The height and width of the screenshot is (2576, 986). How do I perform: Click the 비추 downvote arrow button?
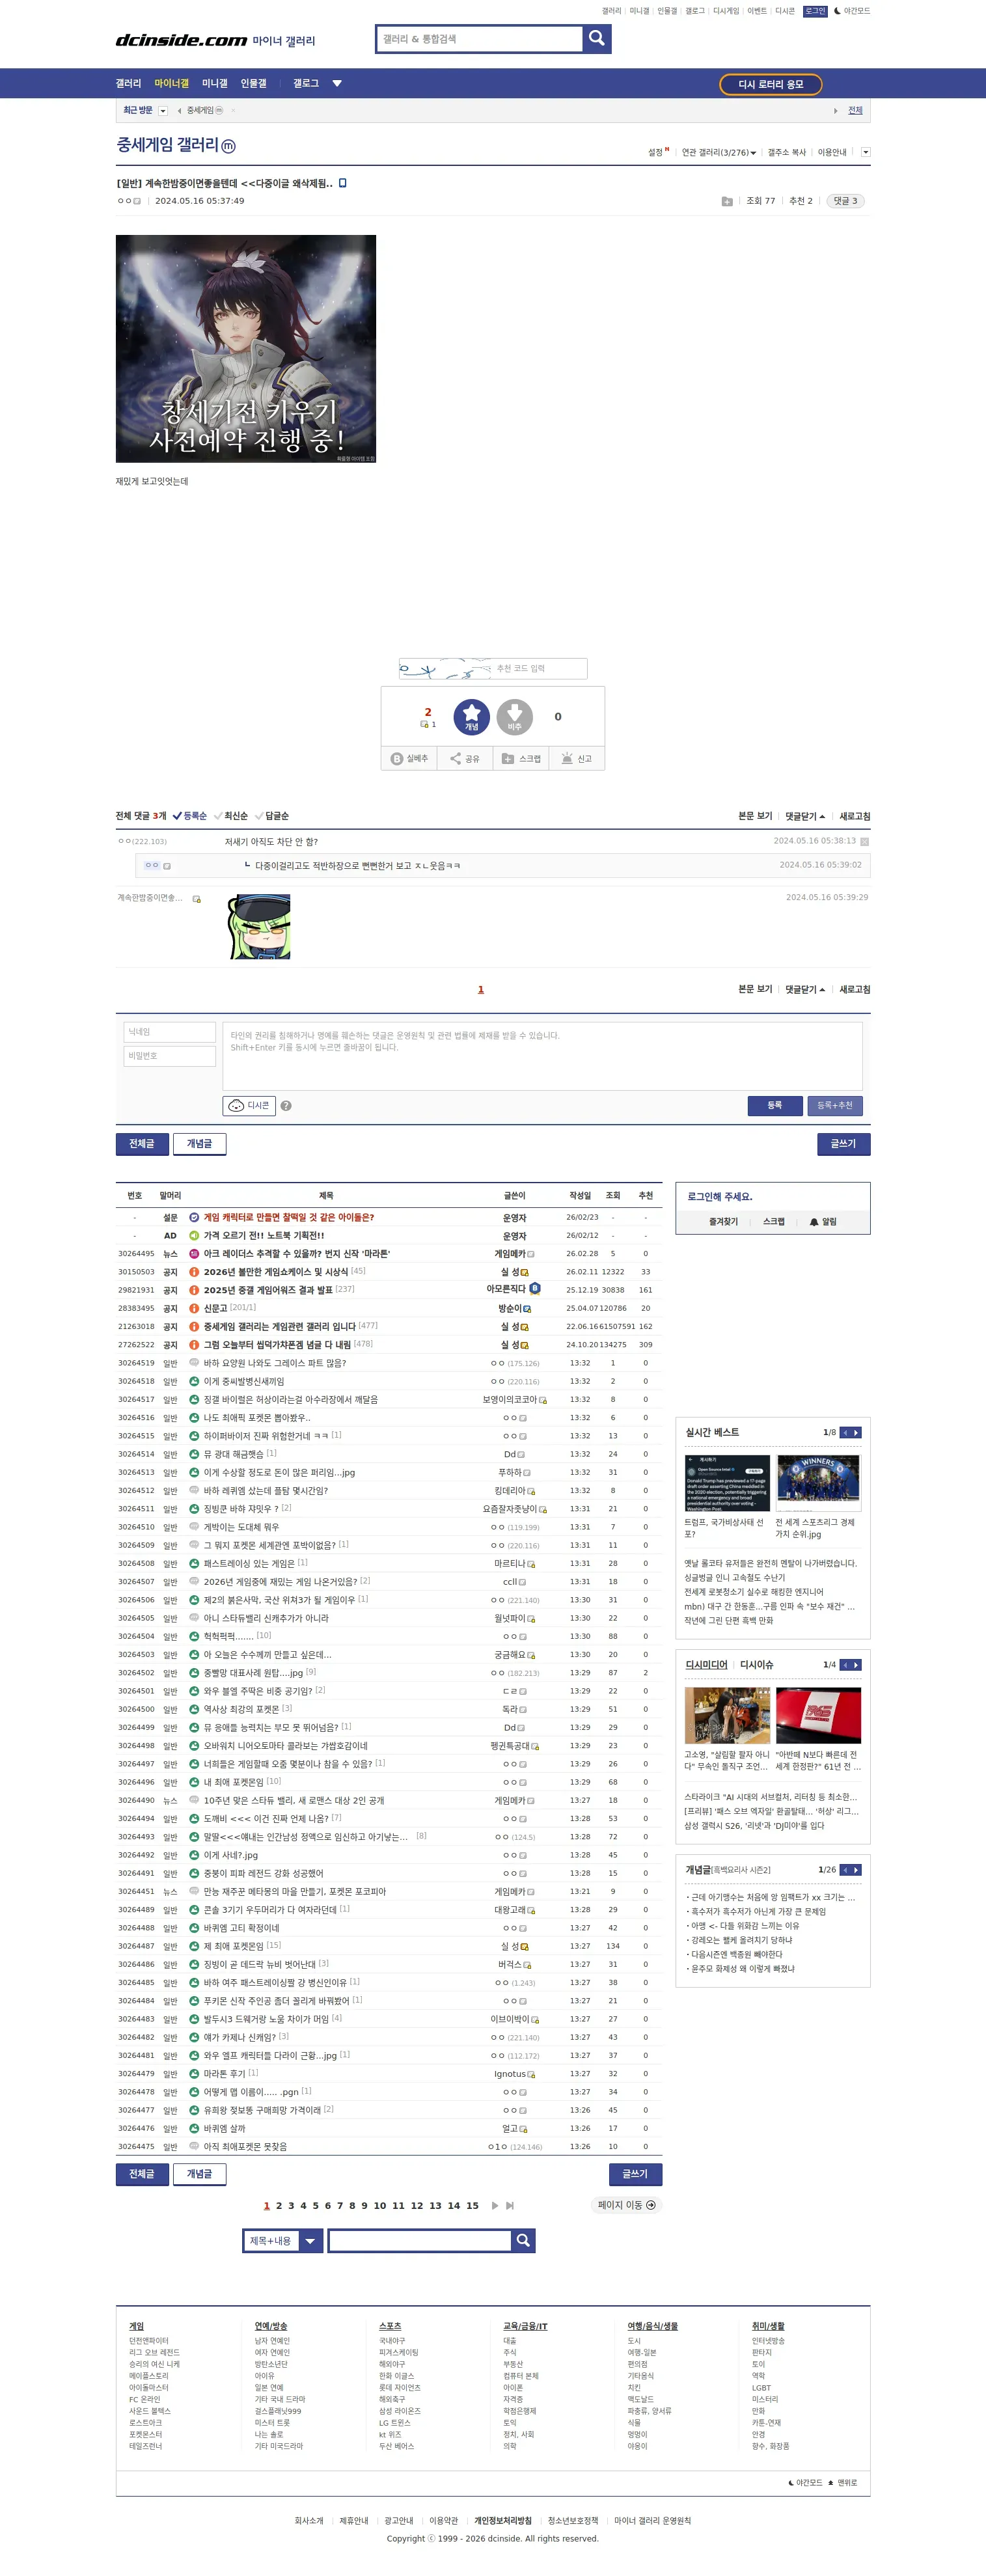tap(514, 716)
